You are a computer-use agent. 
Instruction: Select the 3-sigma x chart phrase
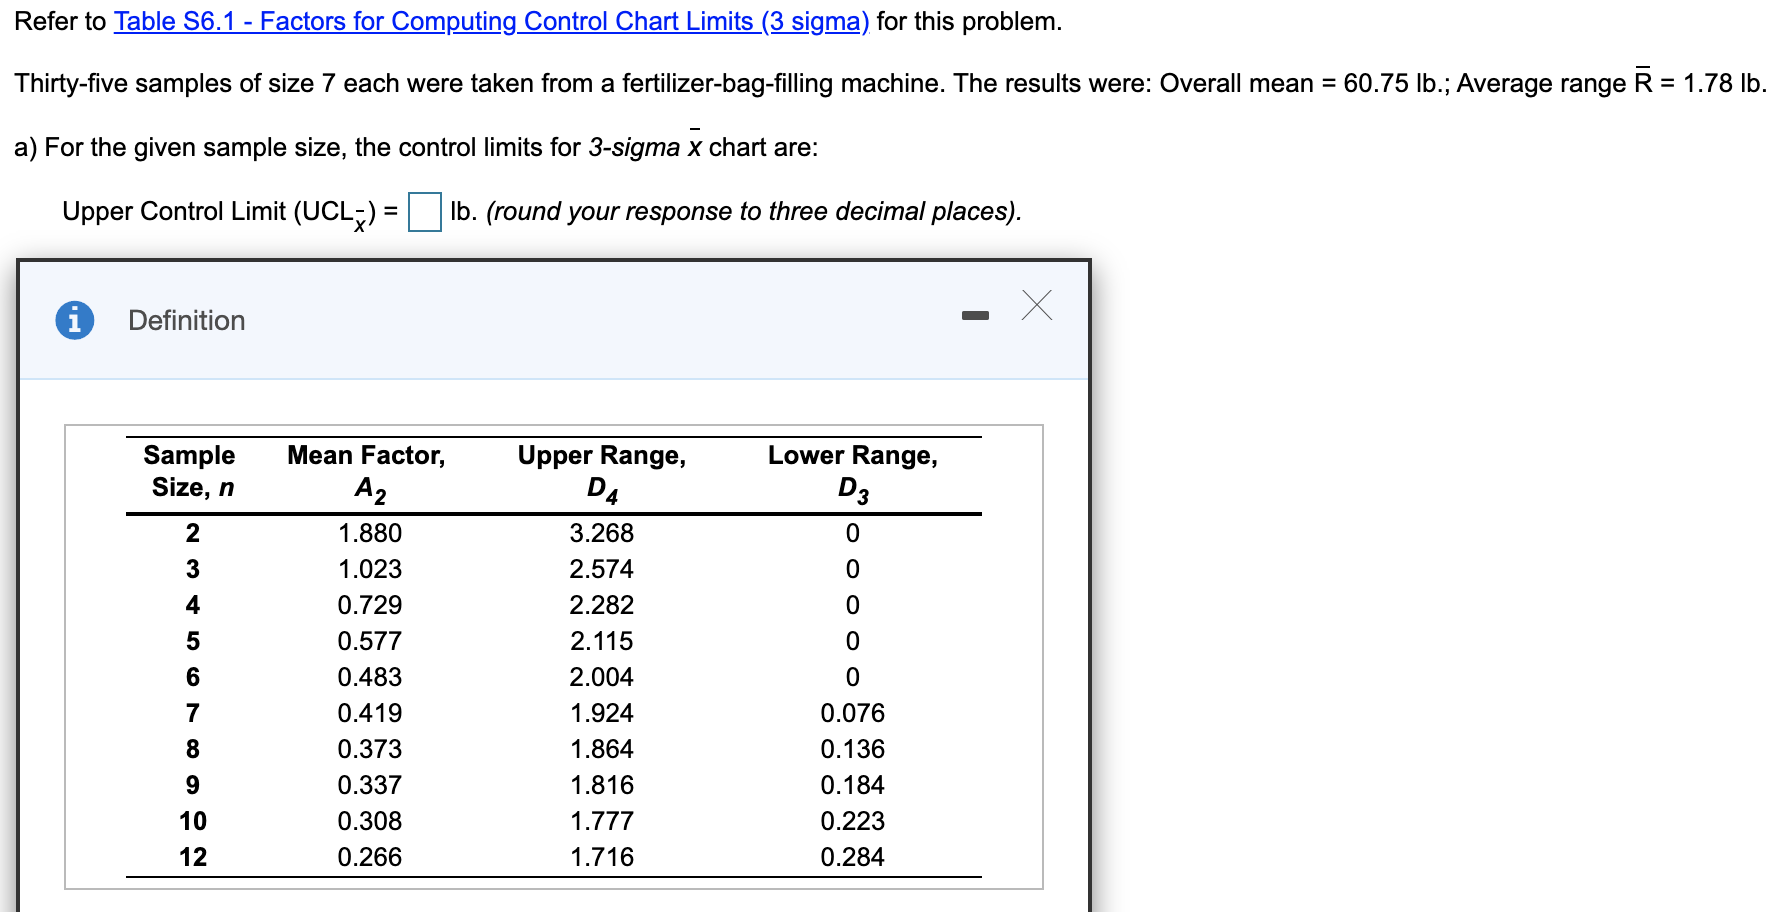(x=644, y=147)
